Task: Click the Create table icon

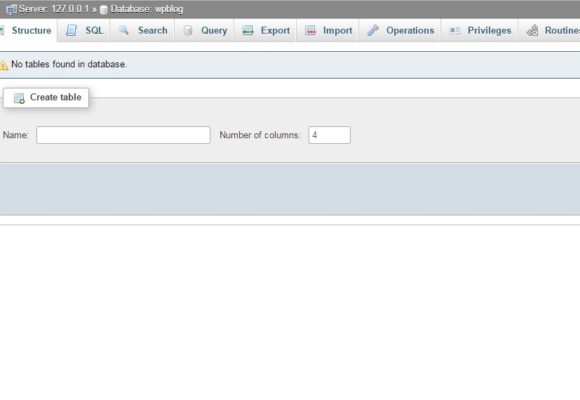Action: click(19, 98)
